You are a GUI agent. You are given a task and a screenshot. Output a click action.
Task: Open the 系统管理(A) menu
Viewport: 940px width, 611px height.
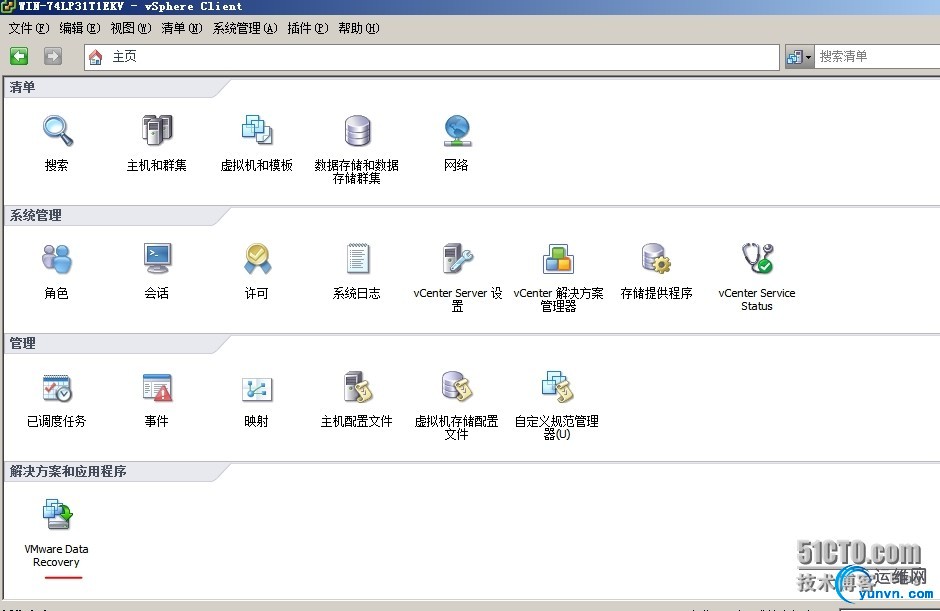(x=245, y=28)
